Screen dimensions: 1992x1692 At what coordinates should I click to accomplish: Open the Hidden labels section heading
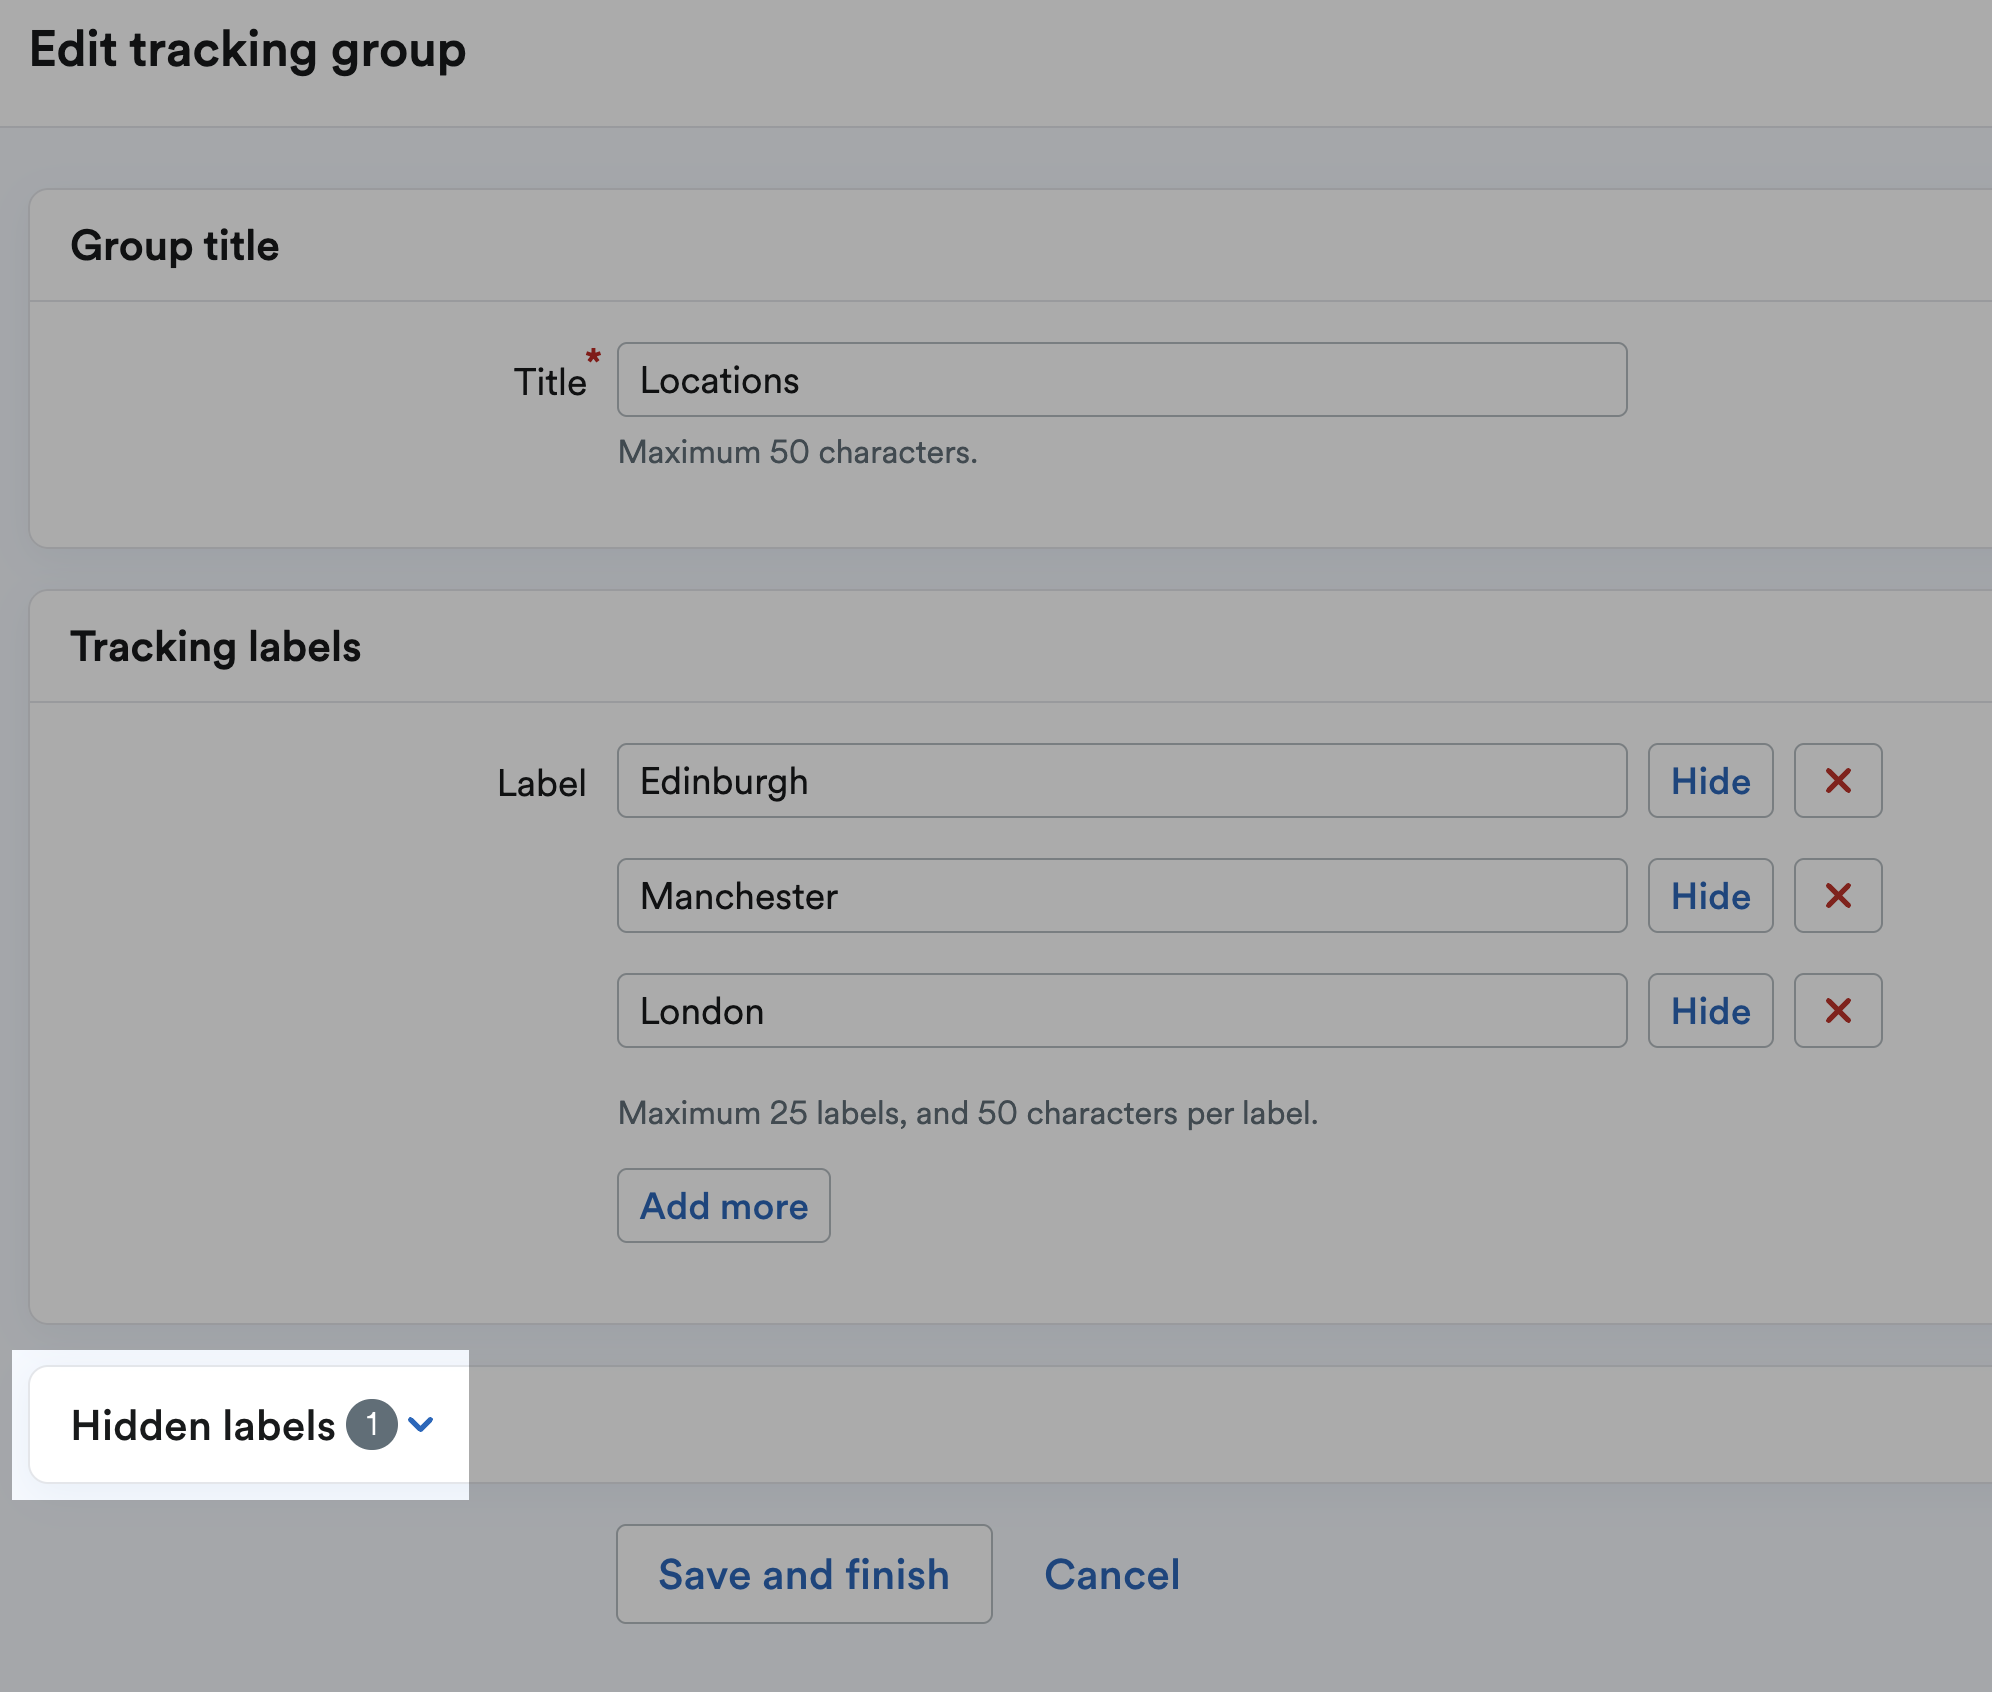point(203,1425)
